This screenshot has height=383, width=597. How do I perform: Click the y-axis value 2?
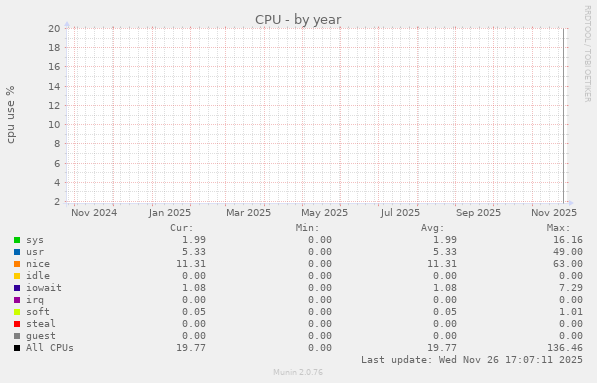click(x=57, y=201)
